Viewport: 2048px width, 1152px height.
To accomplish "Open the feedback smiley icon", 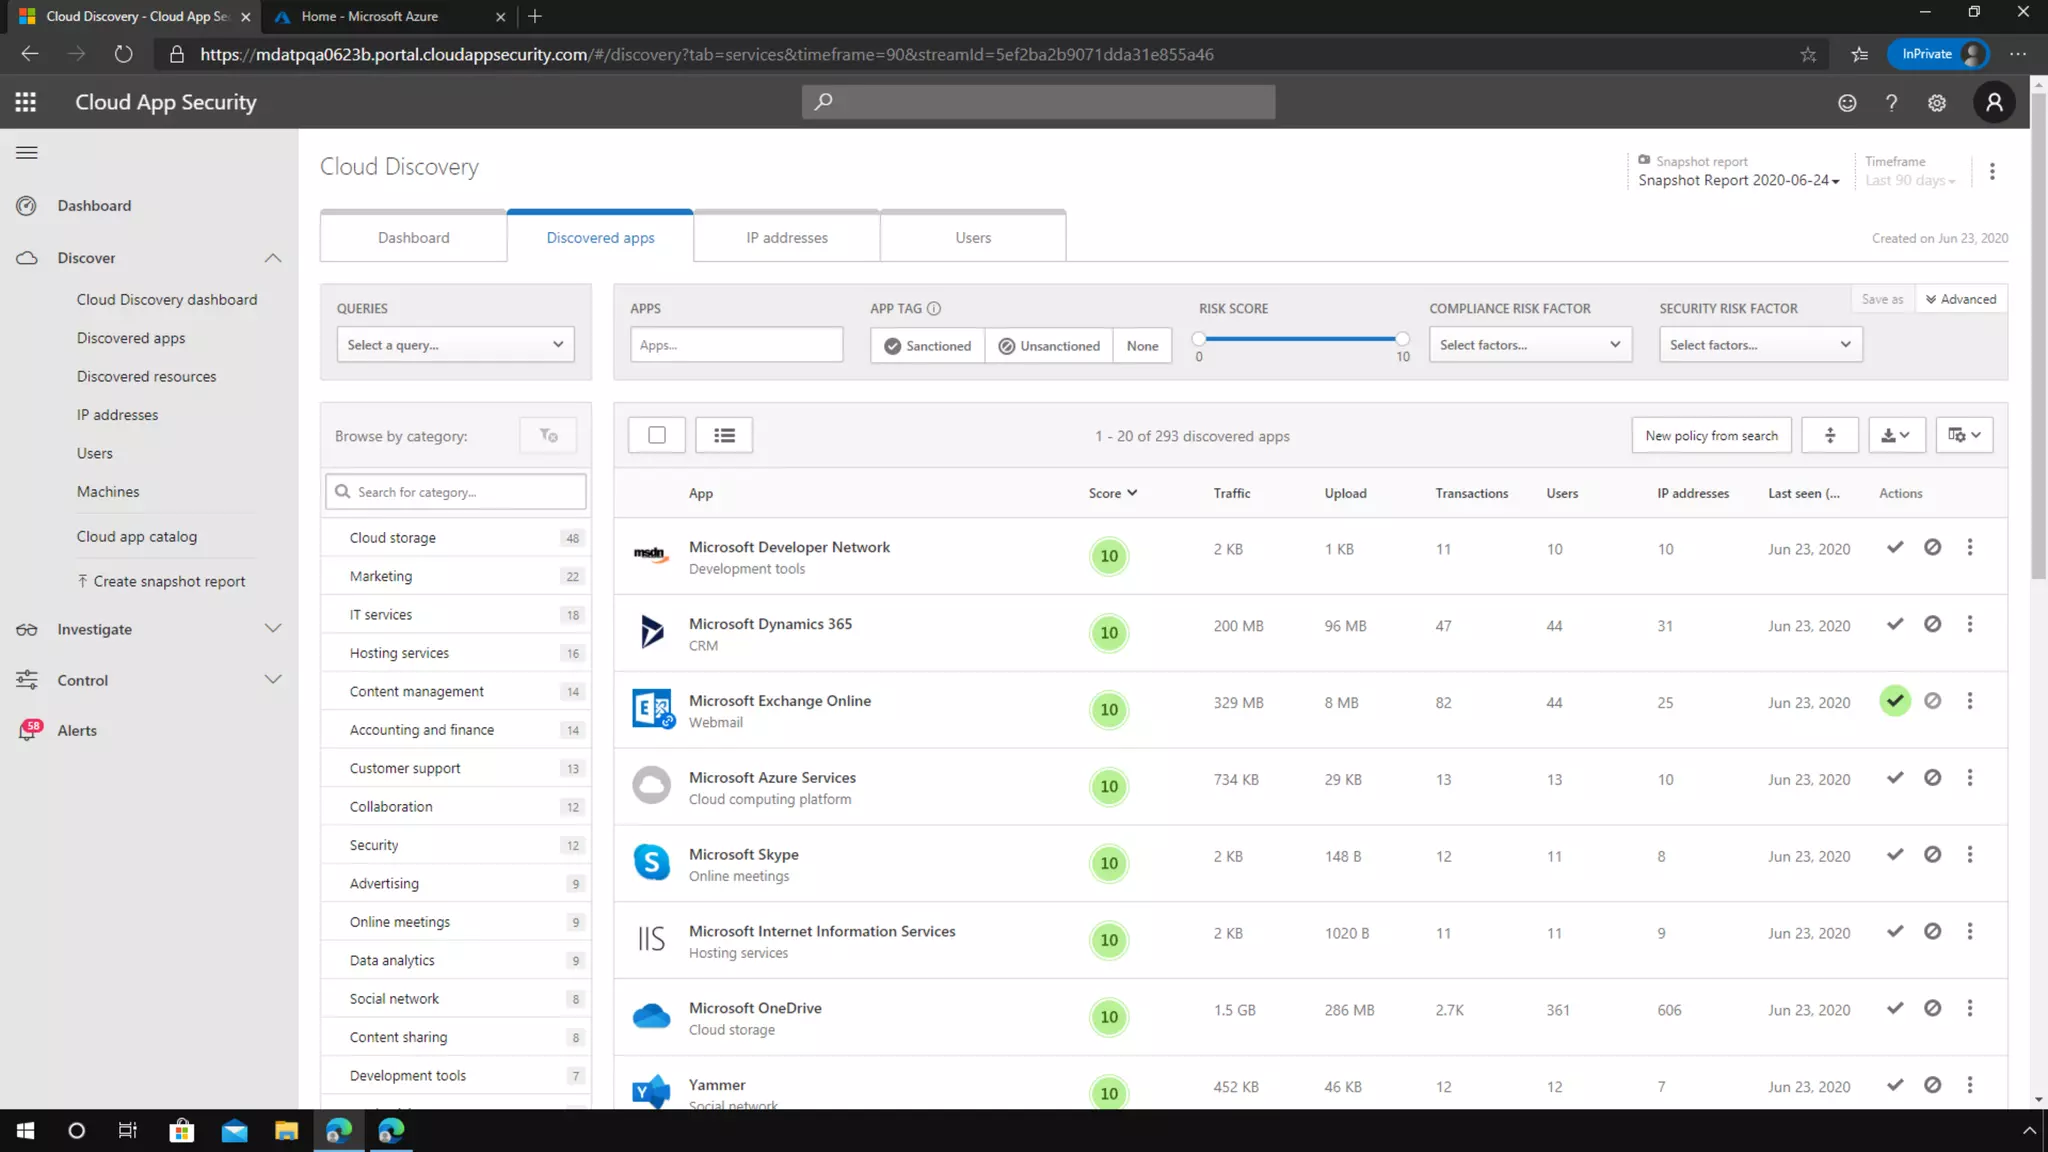I will pyautogui.click(x=1847, y=103).
